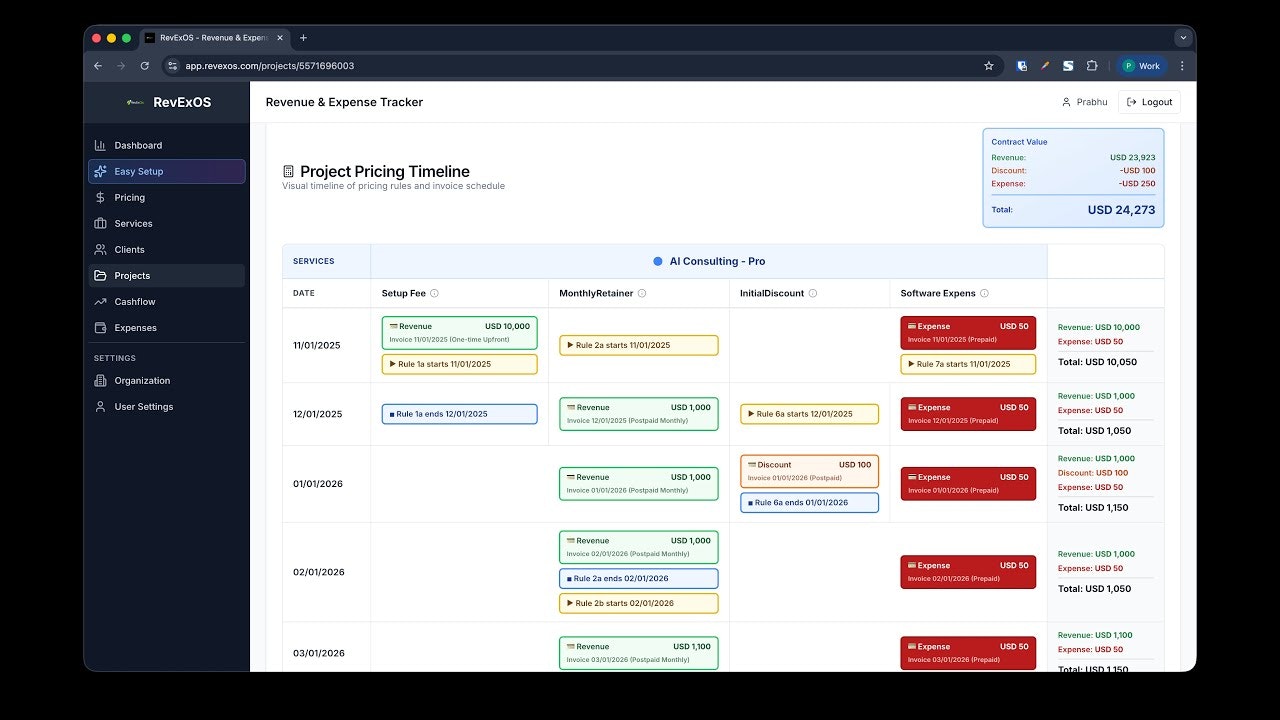Click the AI Consulting - Pro service header
The image size is (1280, 720).
709,261
